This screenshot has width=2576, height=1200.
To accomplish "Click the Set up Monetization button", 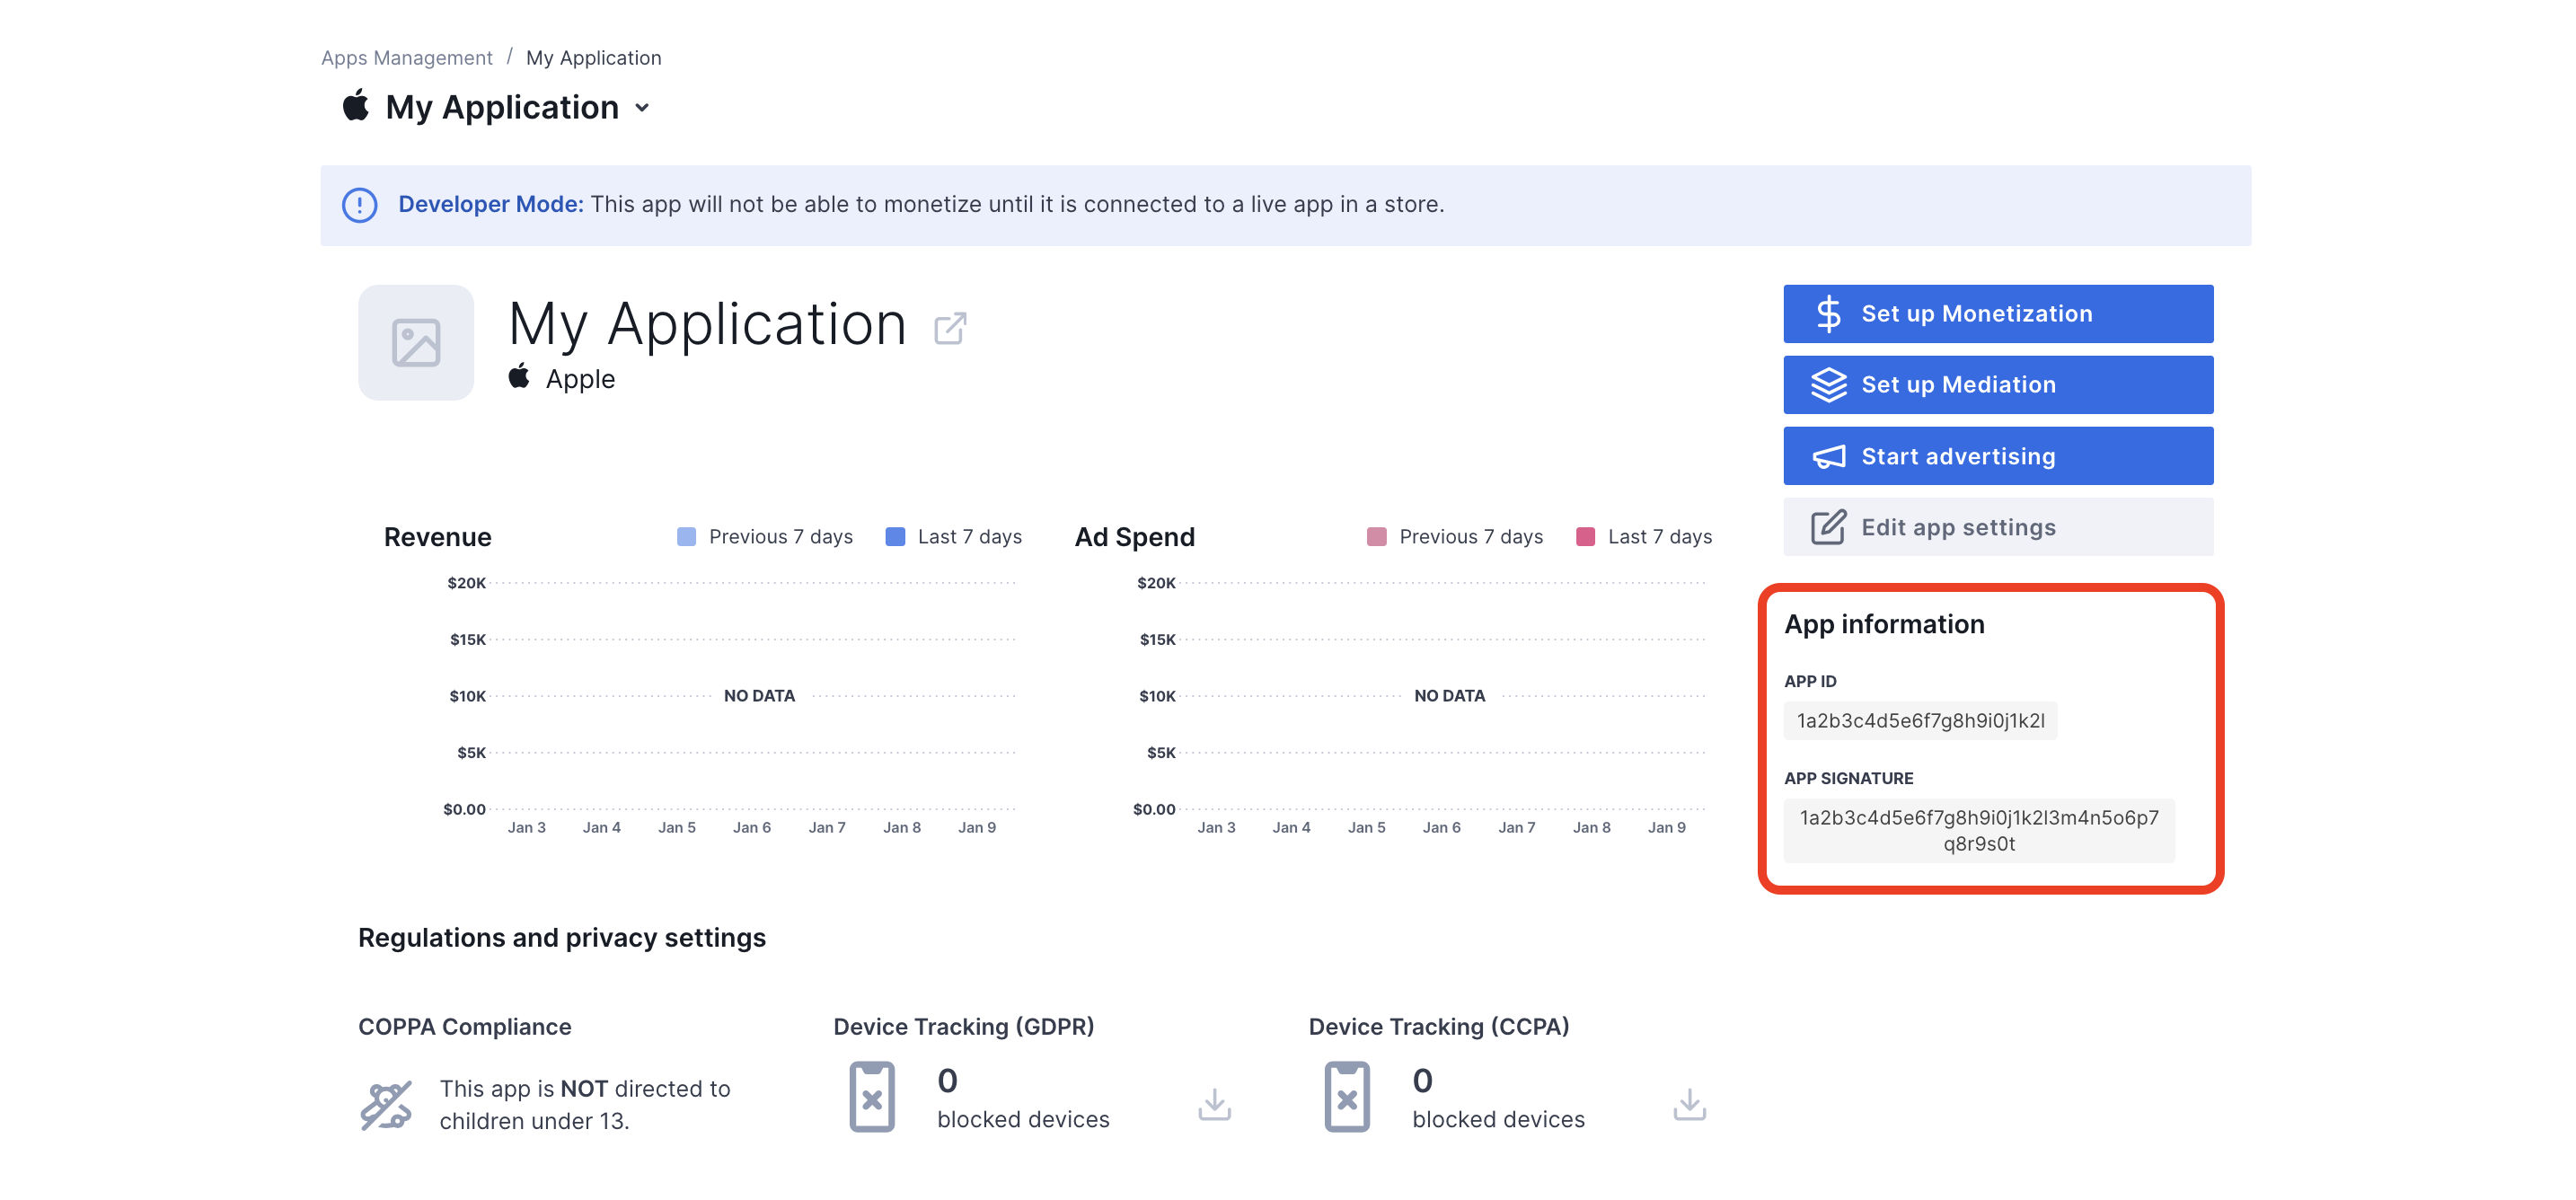I will [1998, 313].
